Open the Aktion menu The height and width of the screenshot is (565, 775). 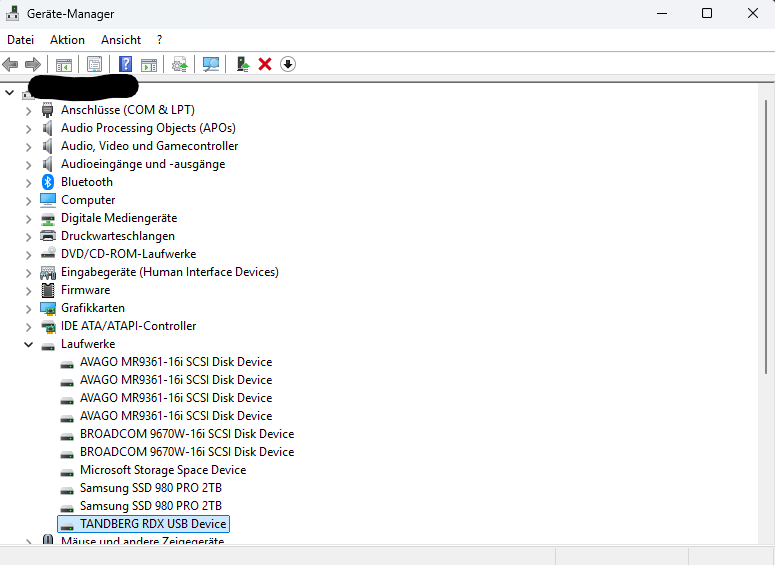67,40
